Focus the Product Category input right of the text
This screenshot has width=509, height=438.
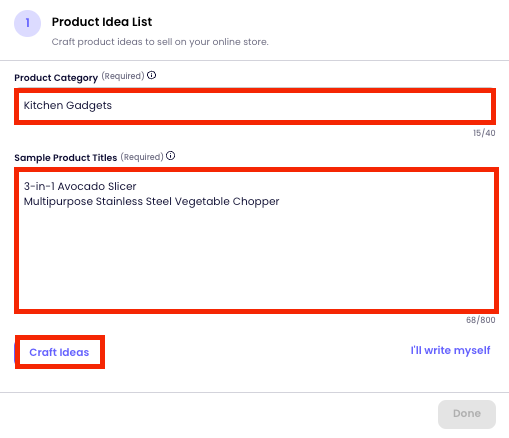click(x=300, y=106)
